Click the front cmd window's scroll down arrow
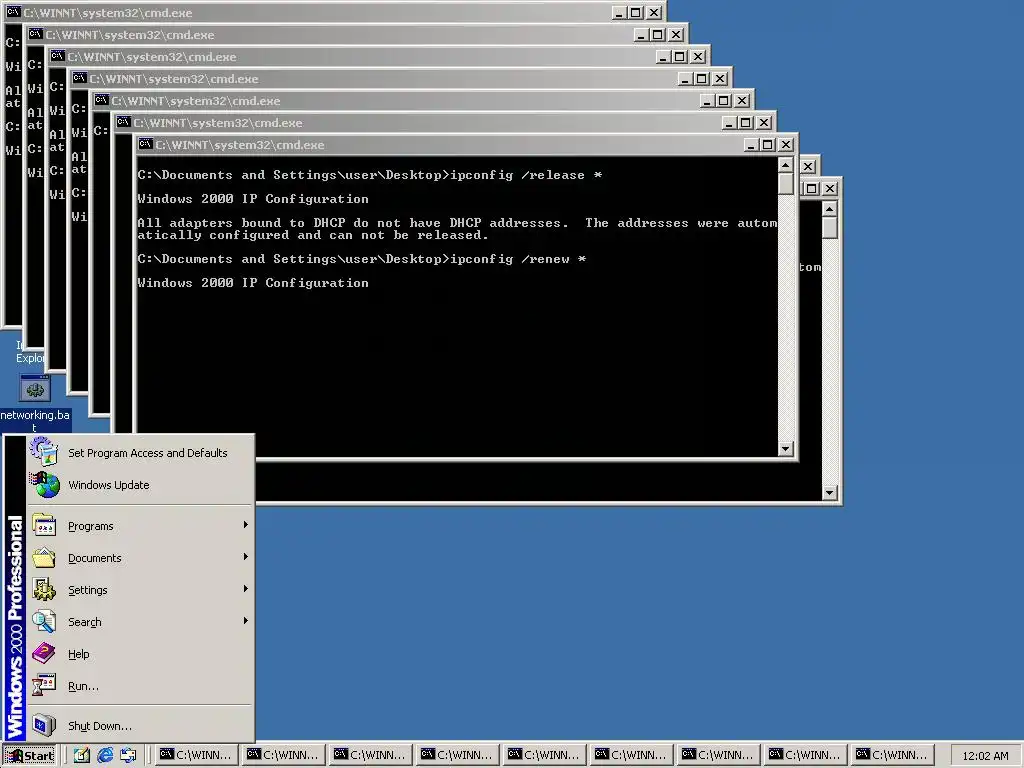The image size is (1024, 768). [786, 449]
